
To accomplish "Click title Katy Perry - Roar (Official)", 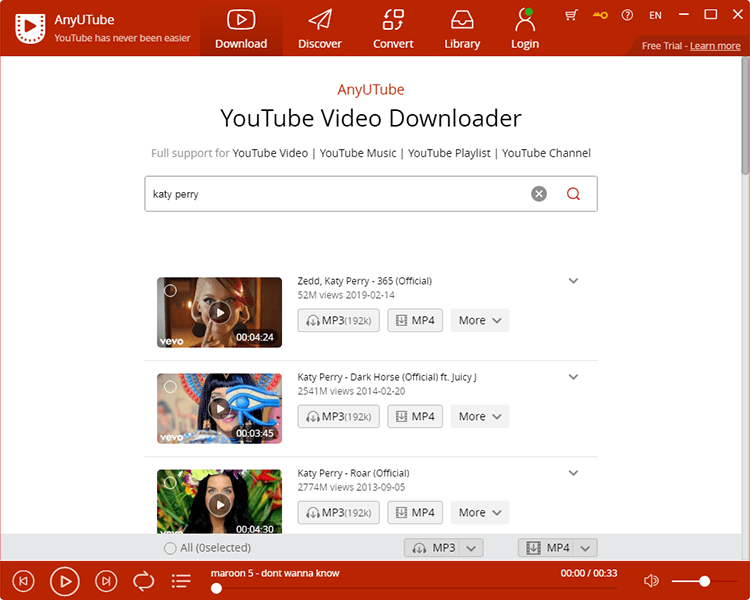I will tap(353, 473).
